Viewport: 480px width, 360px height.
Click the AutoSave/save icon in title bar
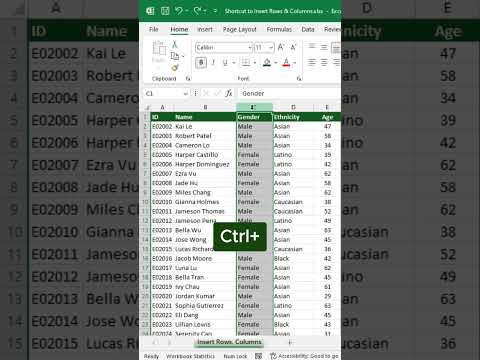(165, 11)
